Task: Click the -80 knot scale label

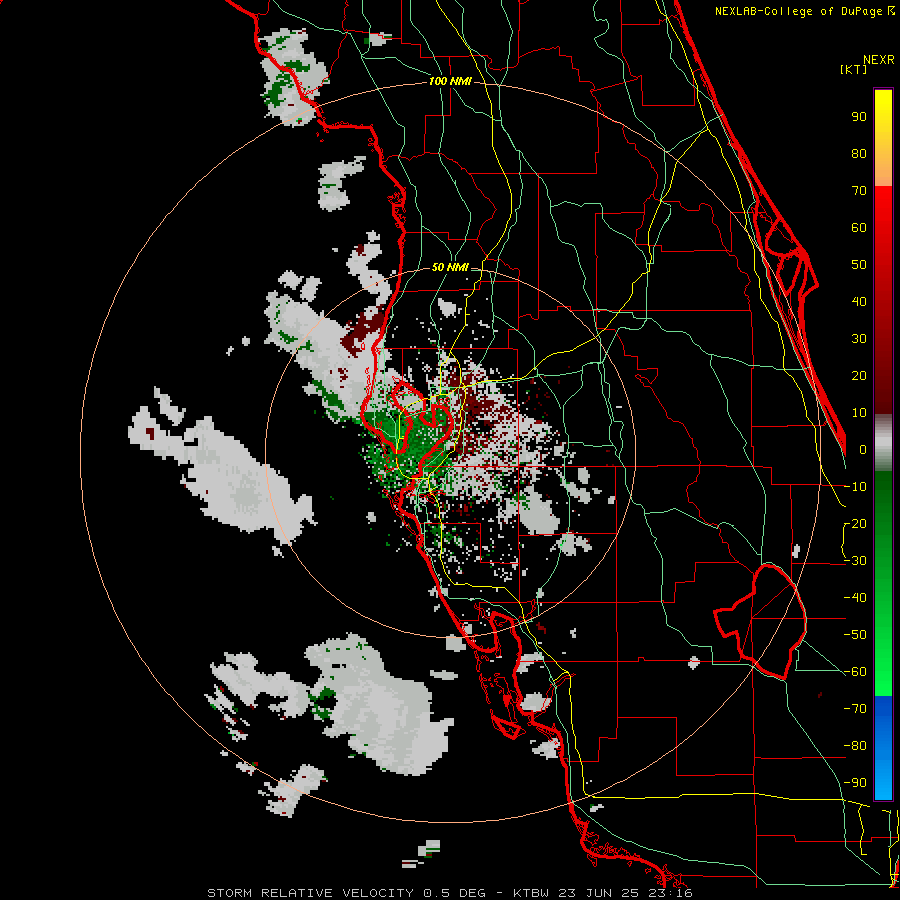Action: pos(855,746)
